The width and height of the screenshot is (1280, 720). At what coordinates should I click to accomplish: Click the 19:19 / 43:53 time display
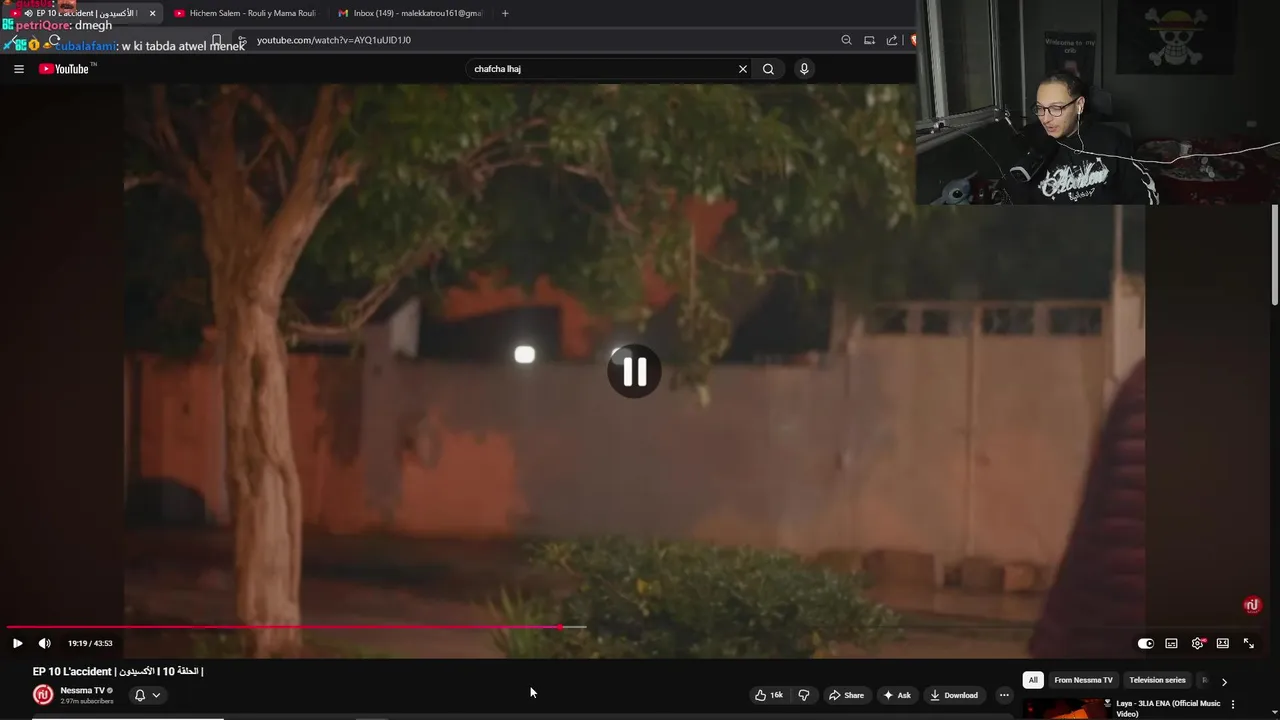(90, 643)
